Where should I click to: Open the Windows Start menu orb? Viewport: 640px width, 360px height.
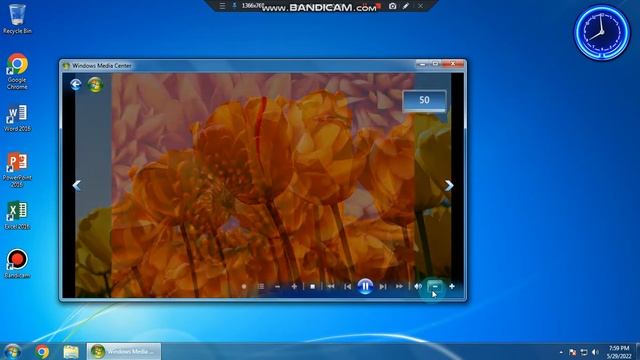coord(13,351)
